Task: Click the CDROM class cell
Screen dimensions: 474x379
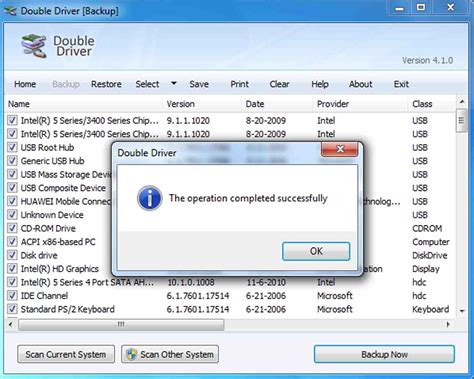Action: point(427,228)
